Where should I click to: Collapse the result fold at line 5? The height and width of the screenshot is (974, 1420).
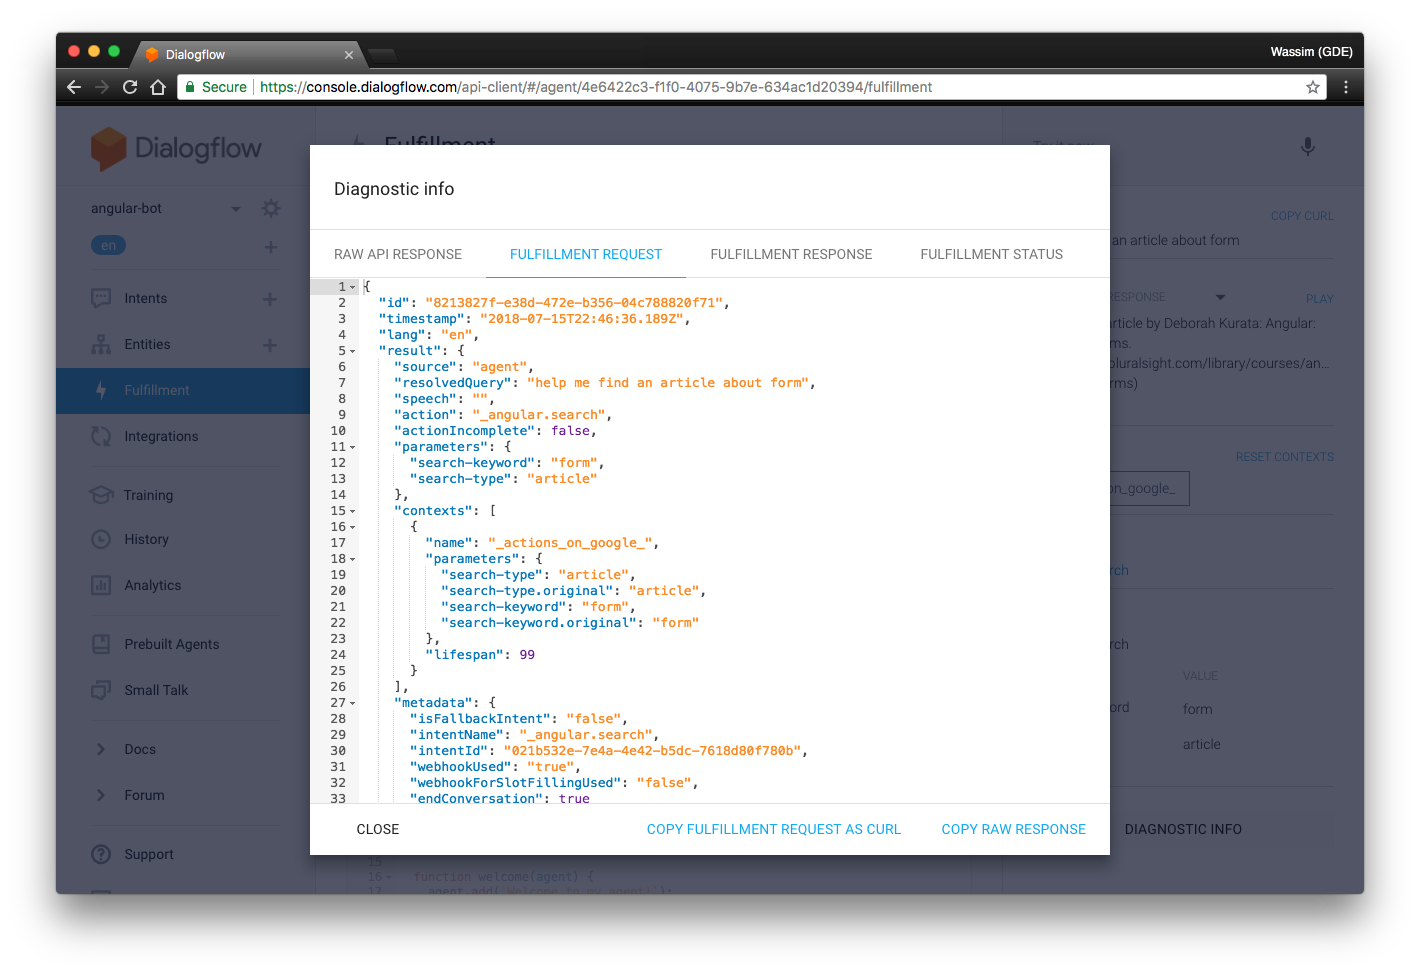tap(353, 351)
